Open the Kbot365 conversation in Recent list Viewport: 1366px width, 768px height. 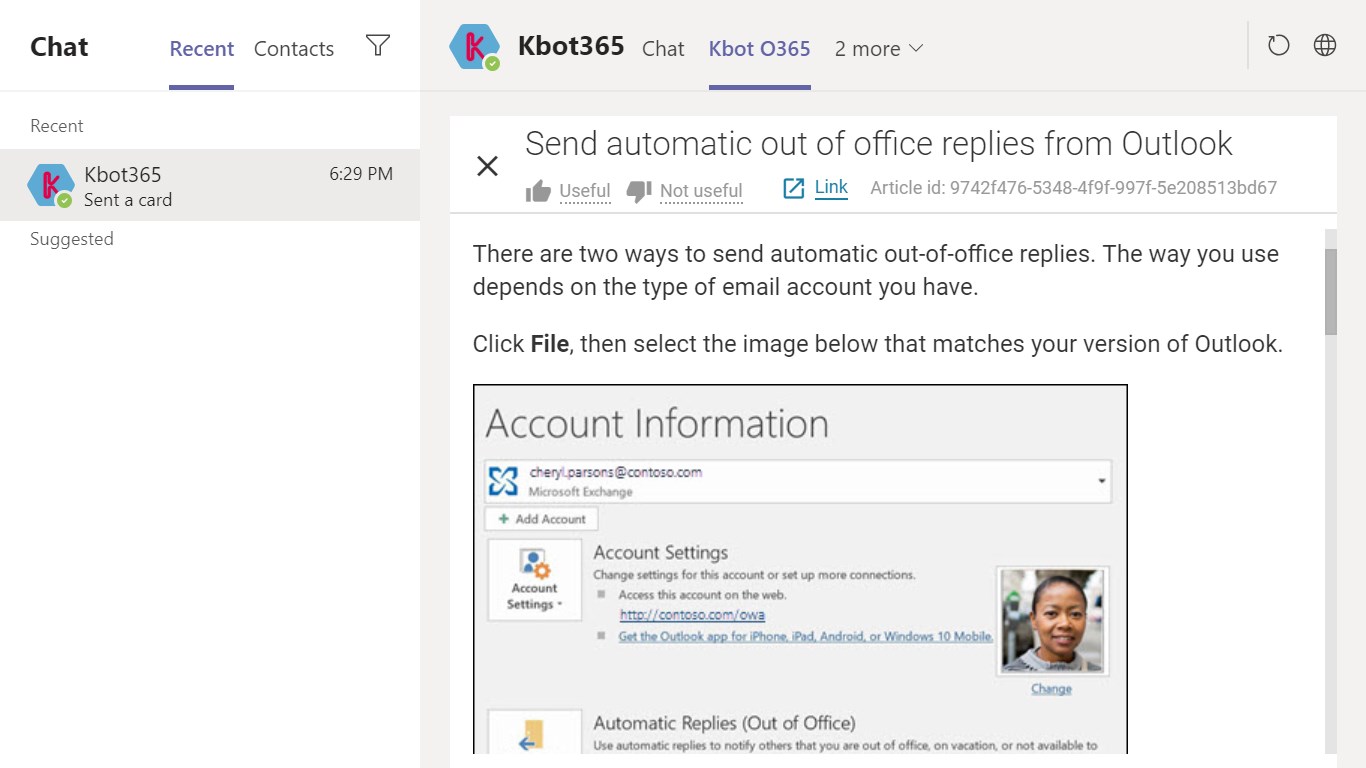[x=210, y=186]
